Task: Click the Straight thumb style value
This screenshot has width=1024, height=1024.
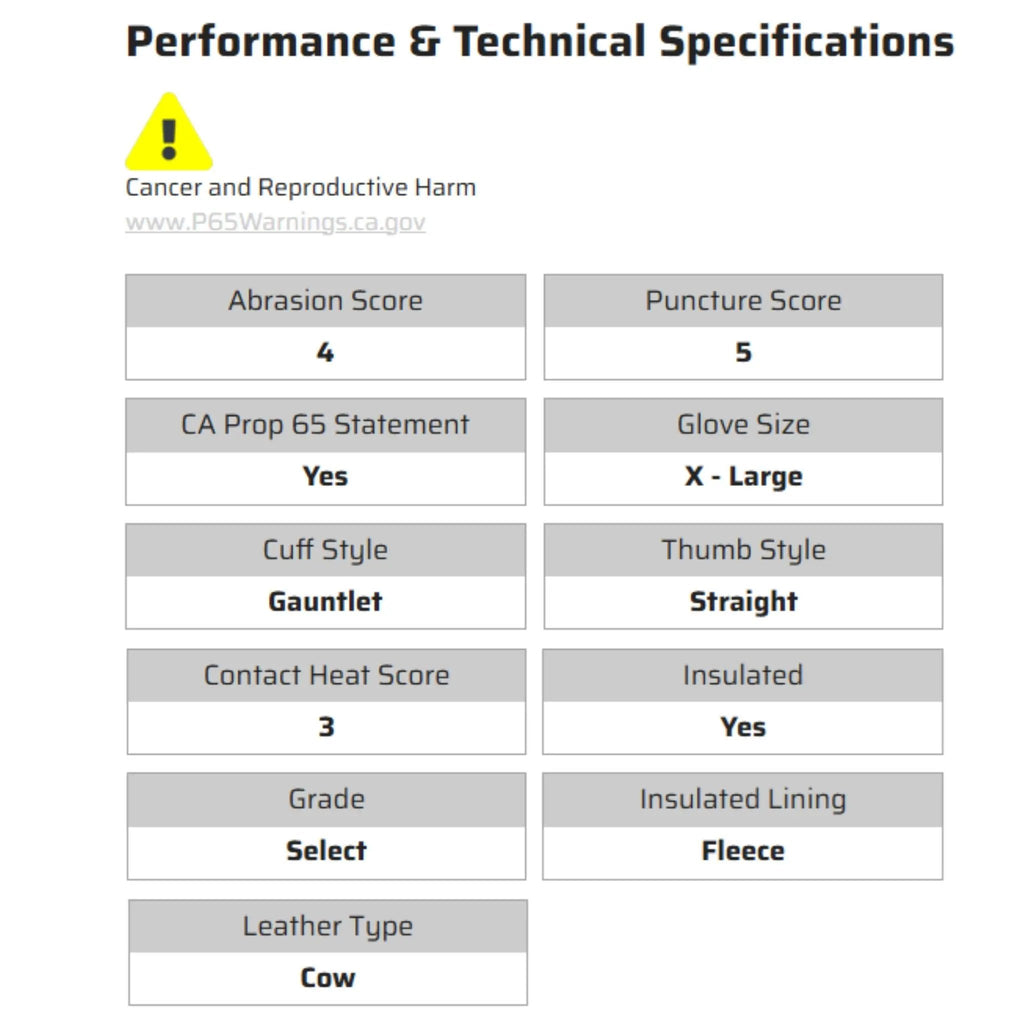Action: point(743,602)
